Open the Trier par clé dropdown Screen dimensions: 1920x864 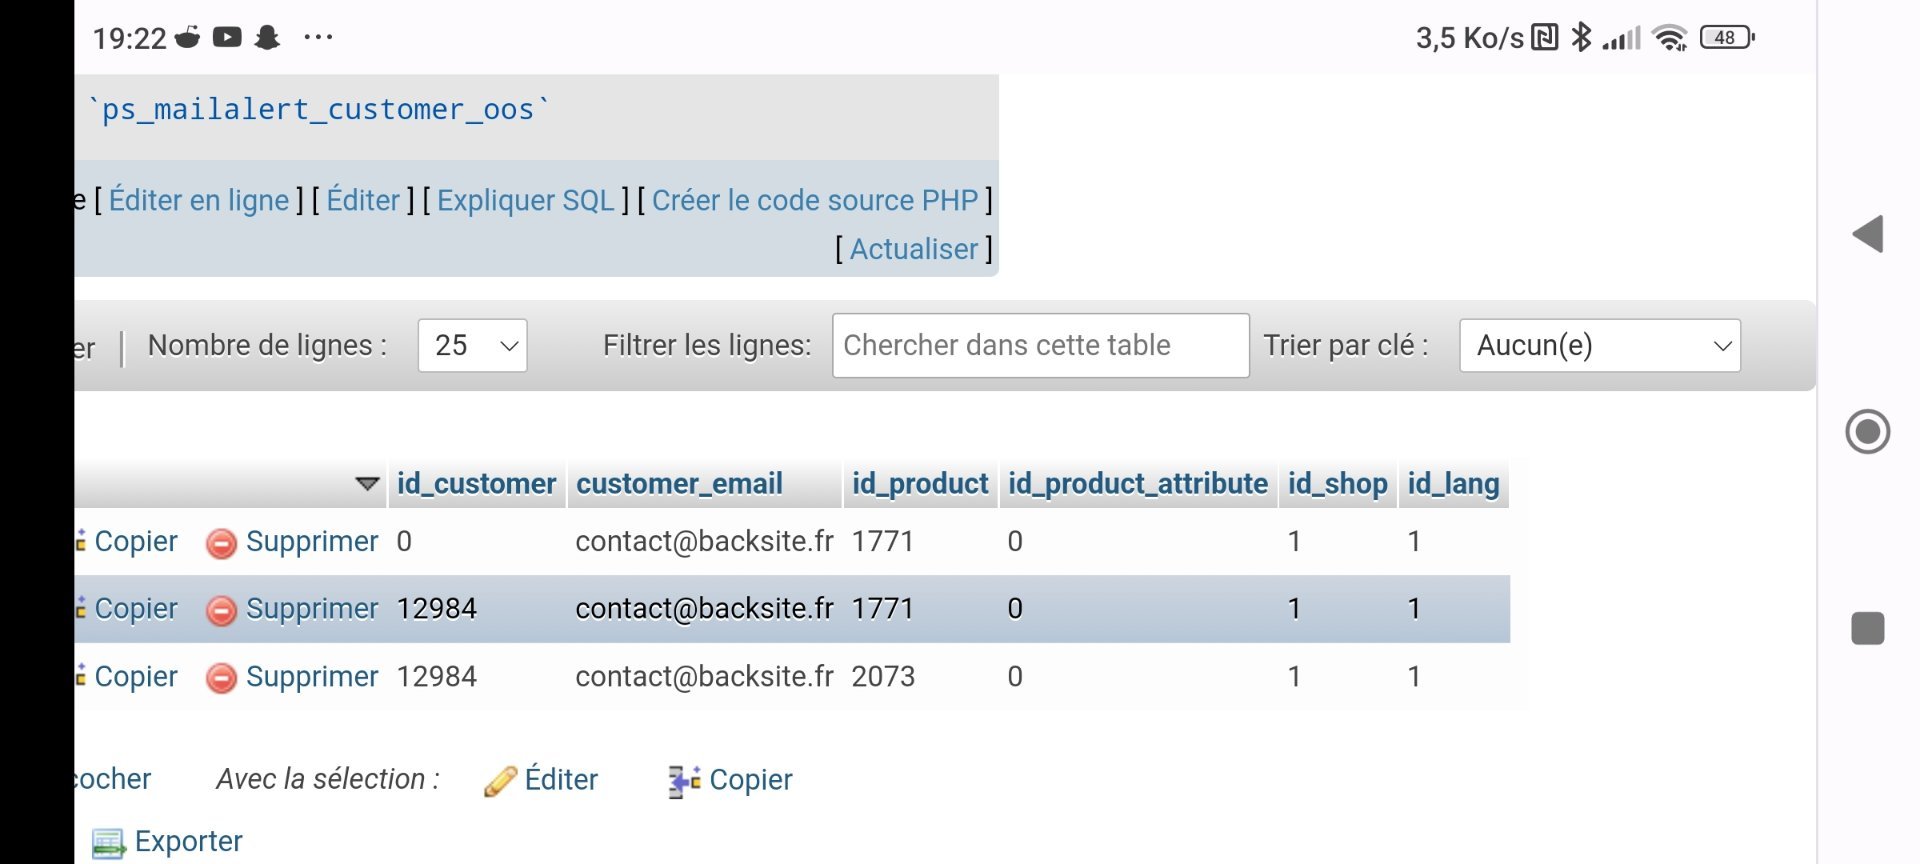1599,346
